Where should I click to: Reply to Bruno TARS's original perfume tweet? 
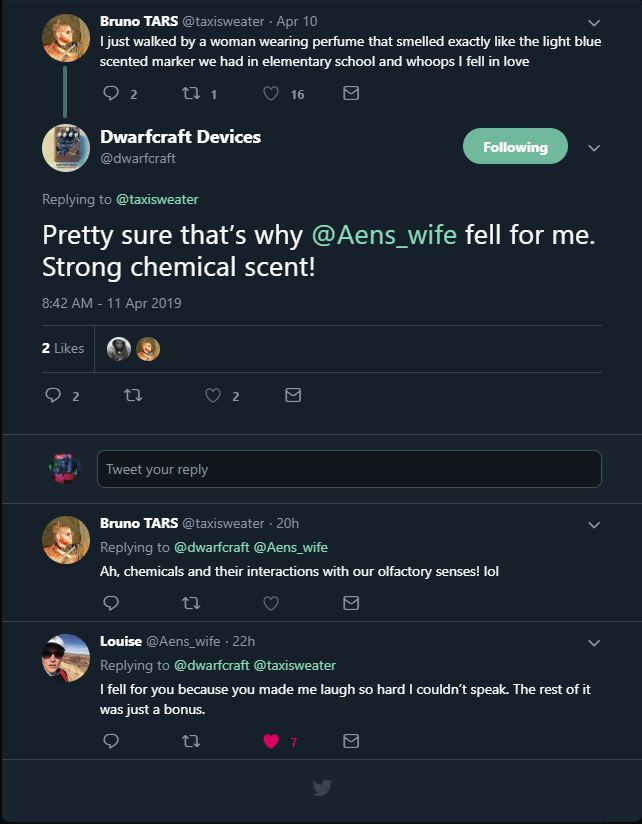[111, 93]
